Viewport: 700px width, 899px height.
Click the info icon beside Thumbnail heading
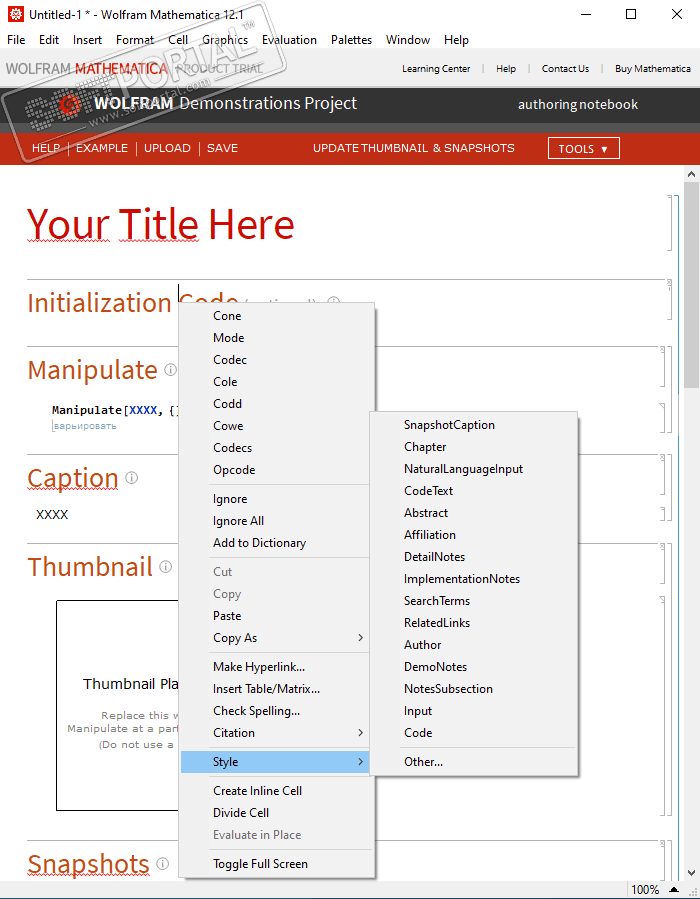[166, 566]
